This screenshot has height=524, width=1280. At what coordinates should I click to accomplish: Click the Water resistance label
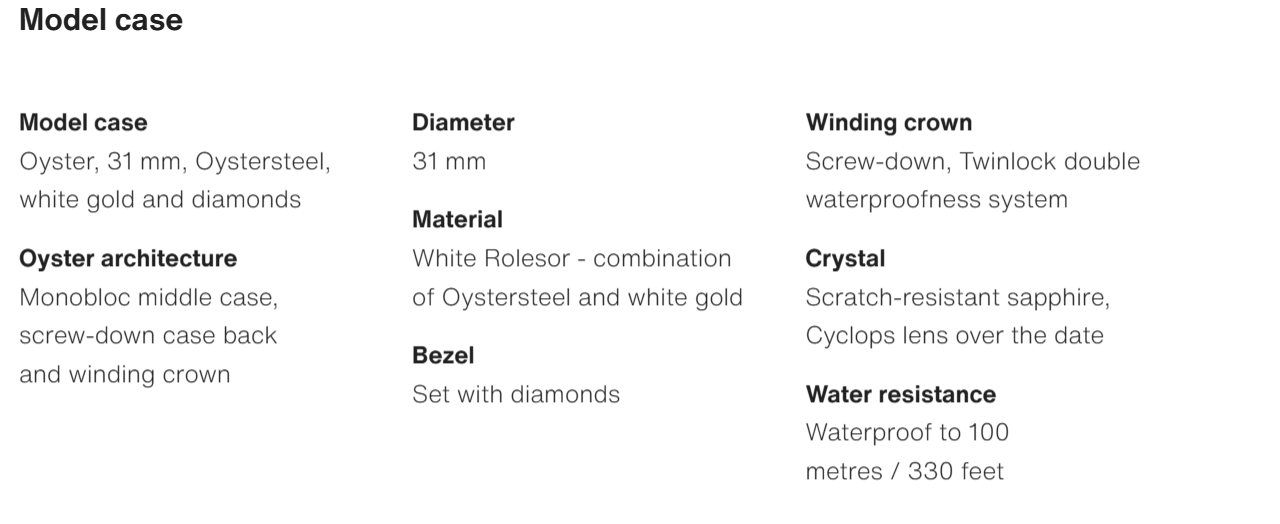click(x=900, y=395)
